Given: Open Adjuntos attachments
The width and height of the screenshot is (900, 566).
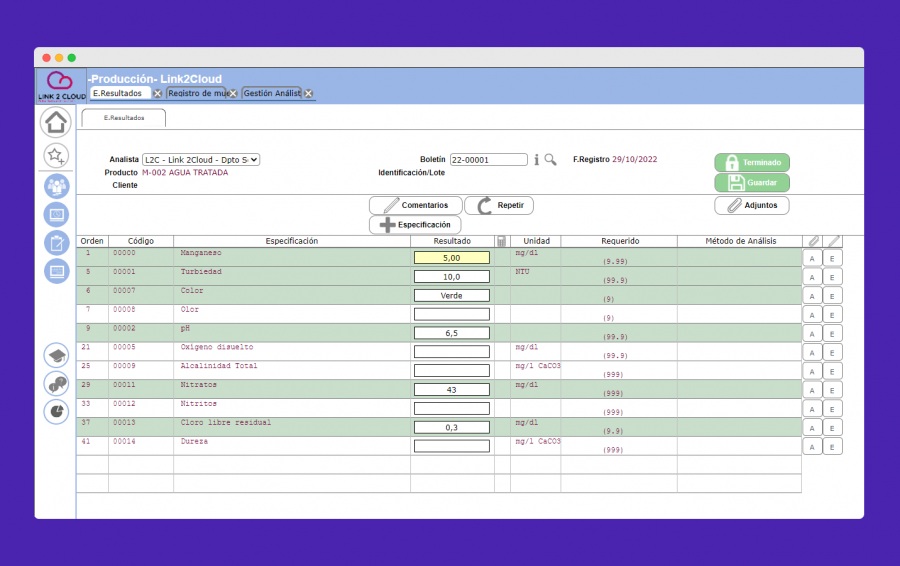Looking at the screenshot, I should coord(752,205).
